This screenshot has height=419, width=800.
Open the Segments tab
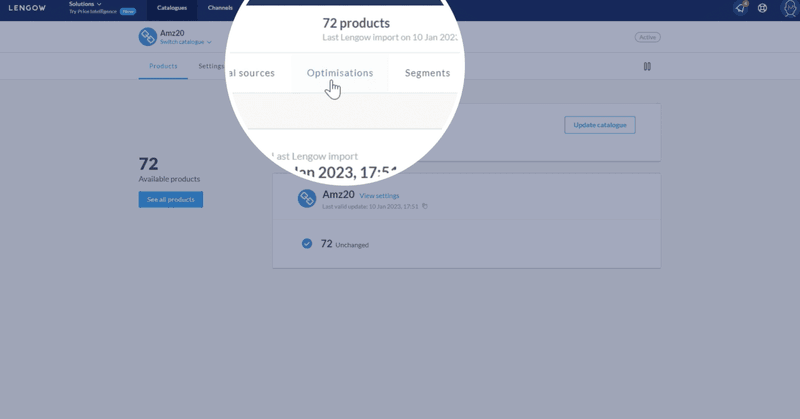tap(428, 73)
